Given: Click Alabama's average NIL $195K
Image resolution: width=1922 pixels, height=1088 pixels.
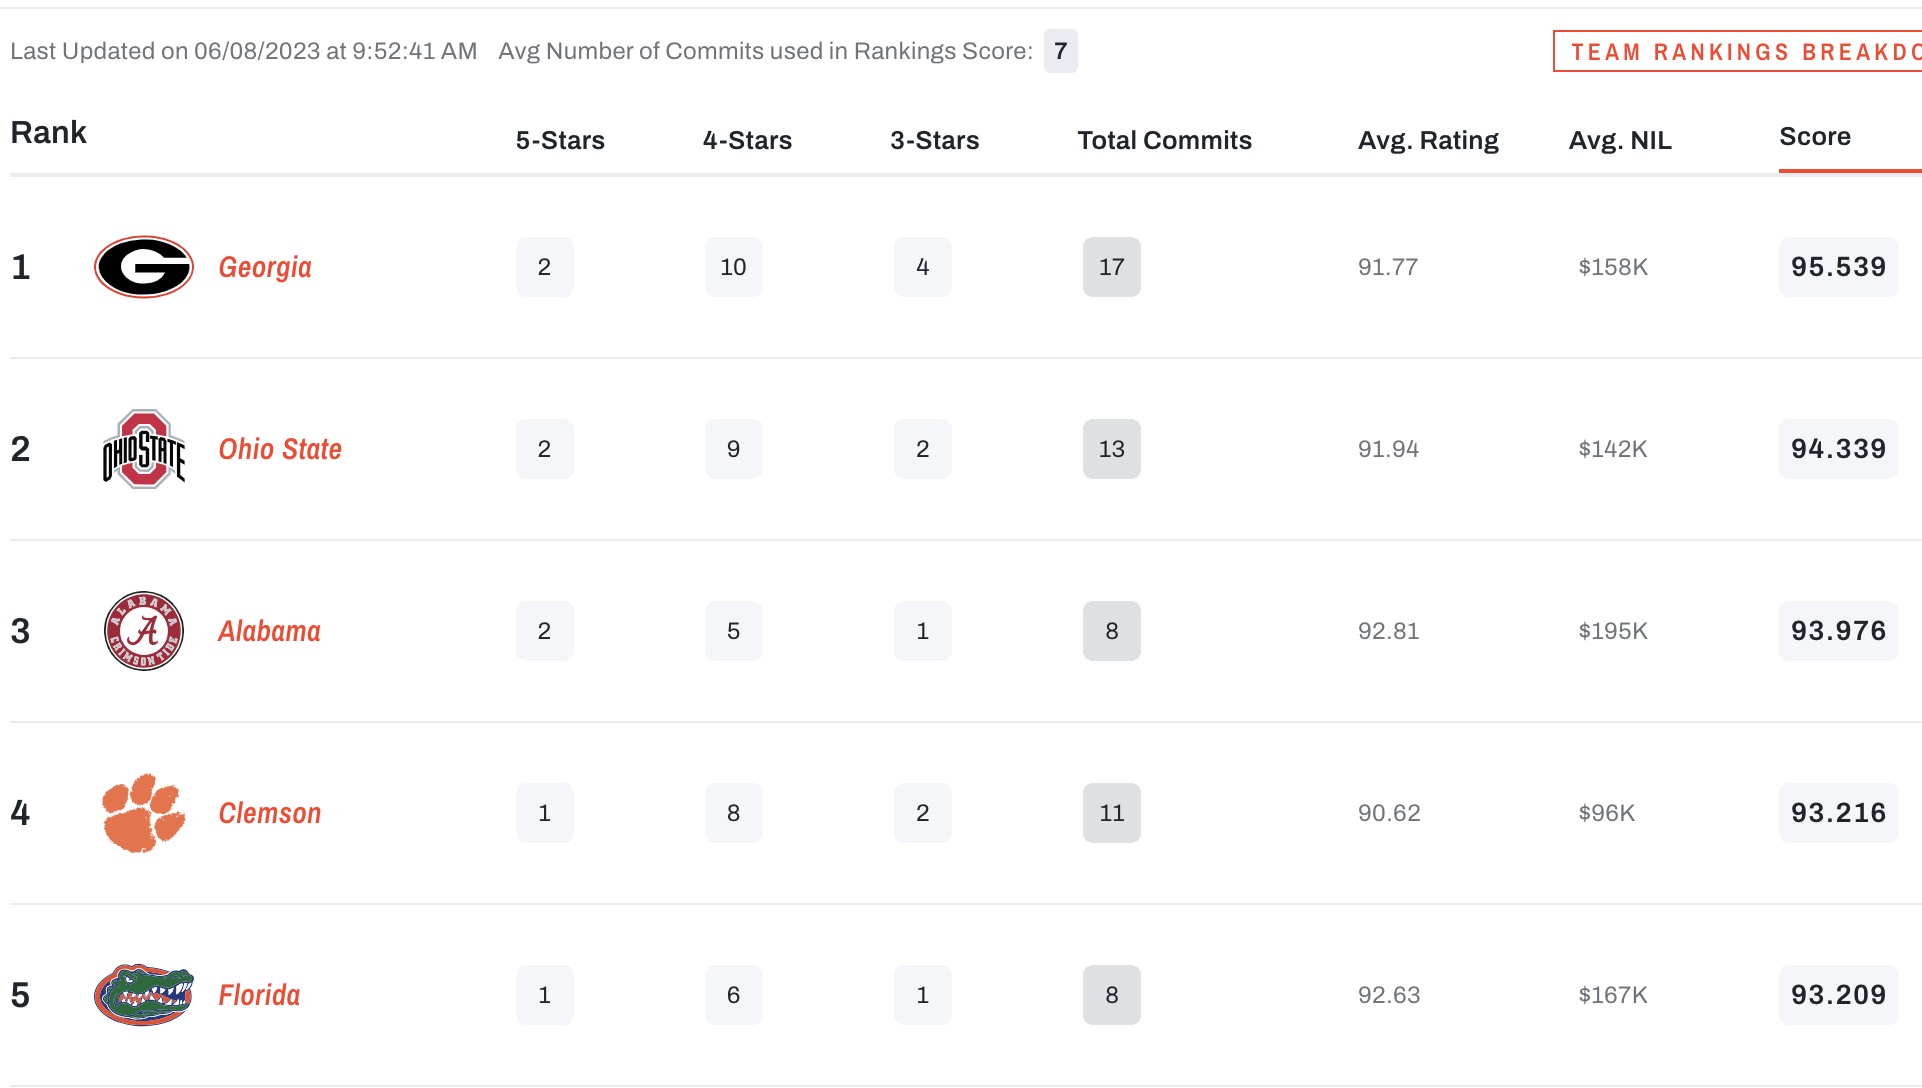Looking at the screenshot, I should (1613, 631).
